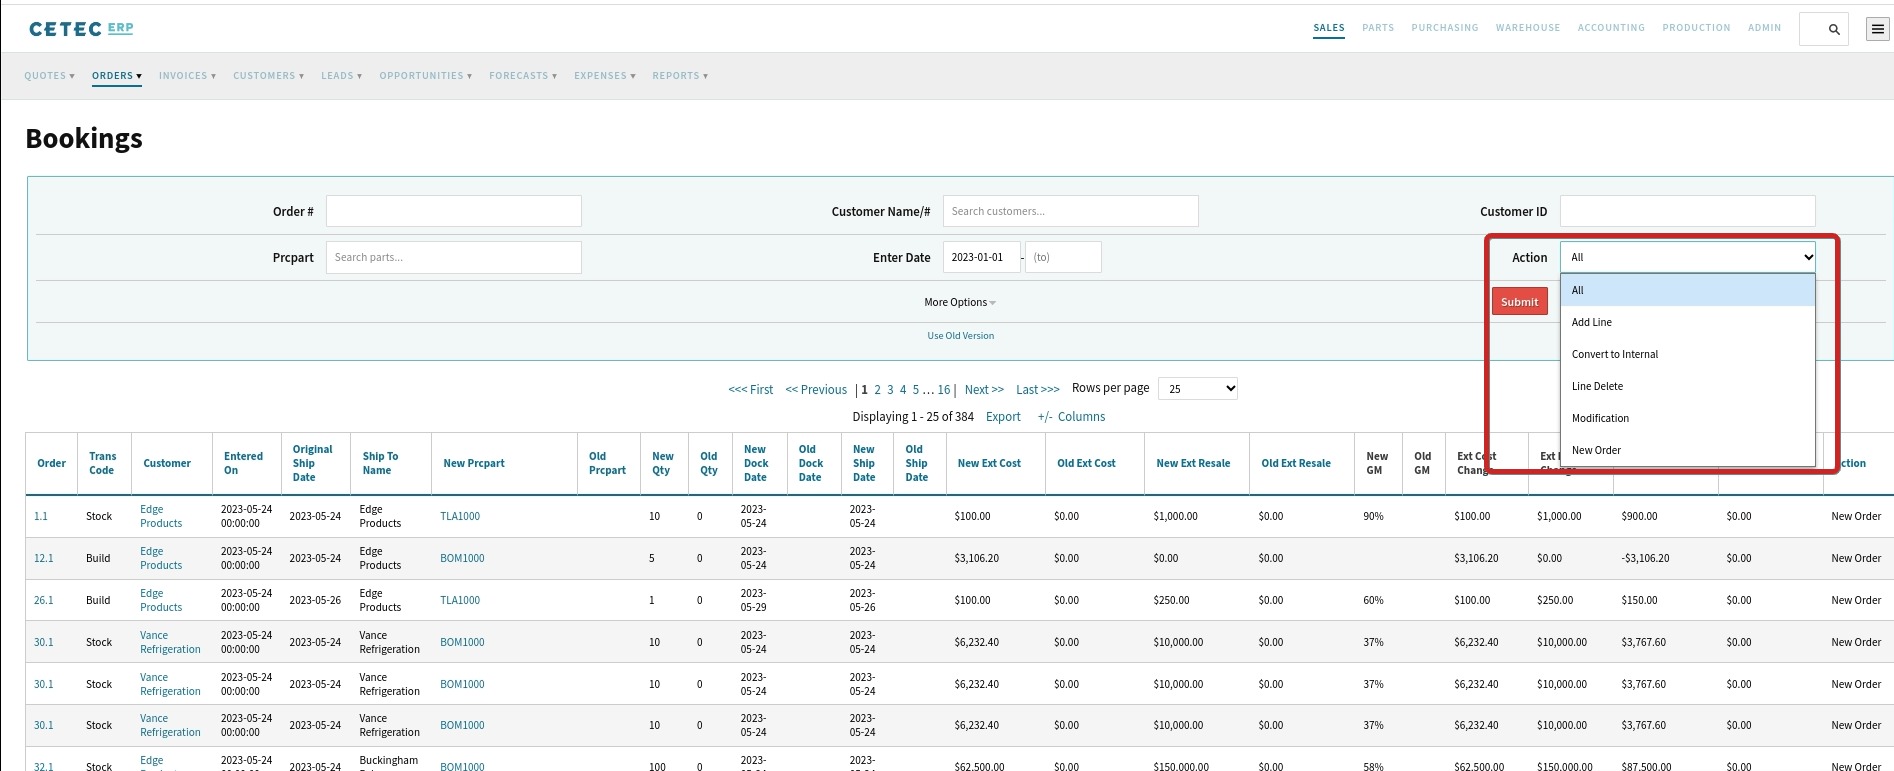Expand the Opportunities submenu
1894x771 pixels.
point(426,76)
